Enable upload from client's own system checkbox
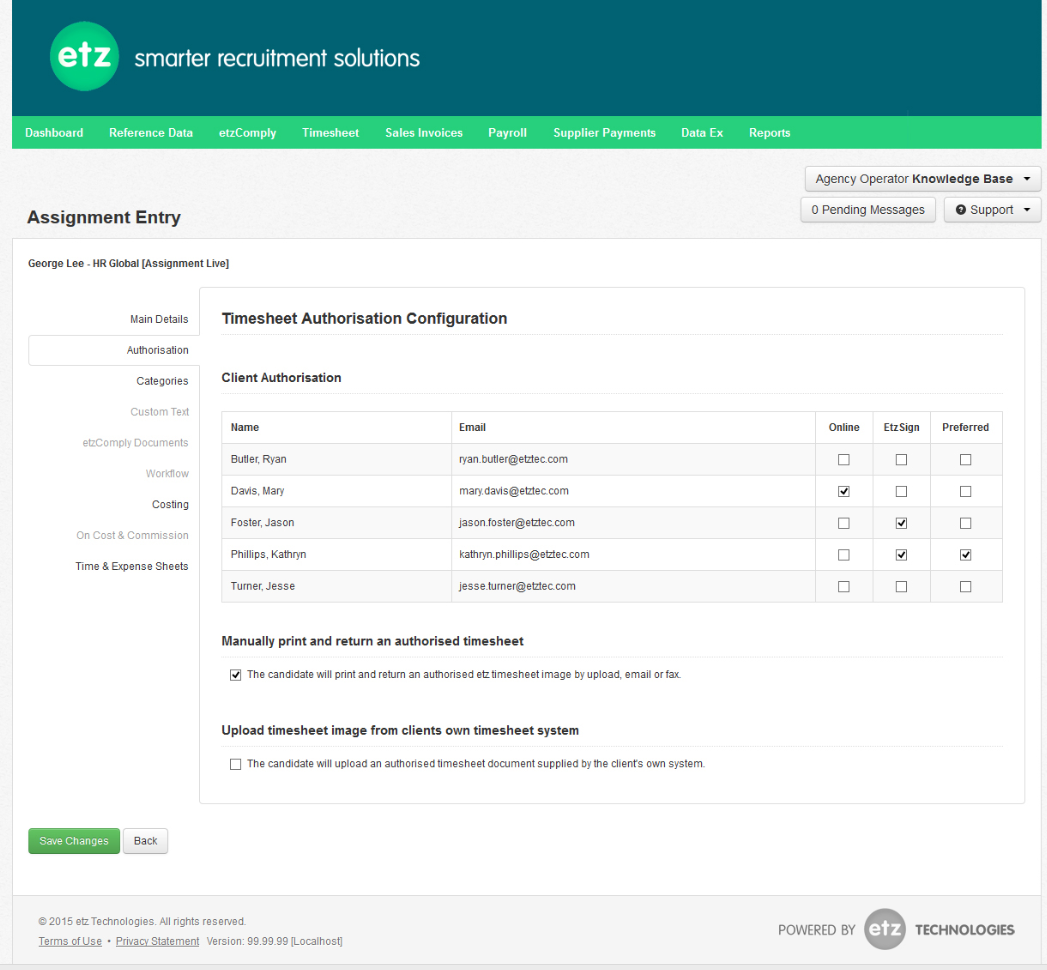The width and height of the screenshot is (1047, 970). click(236, 764)
